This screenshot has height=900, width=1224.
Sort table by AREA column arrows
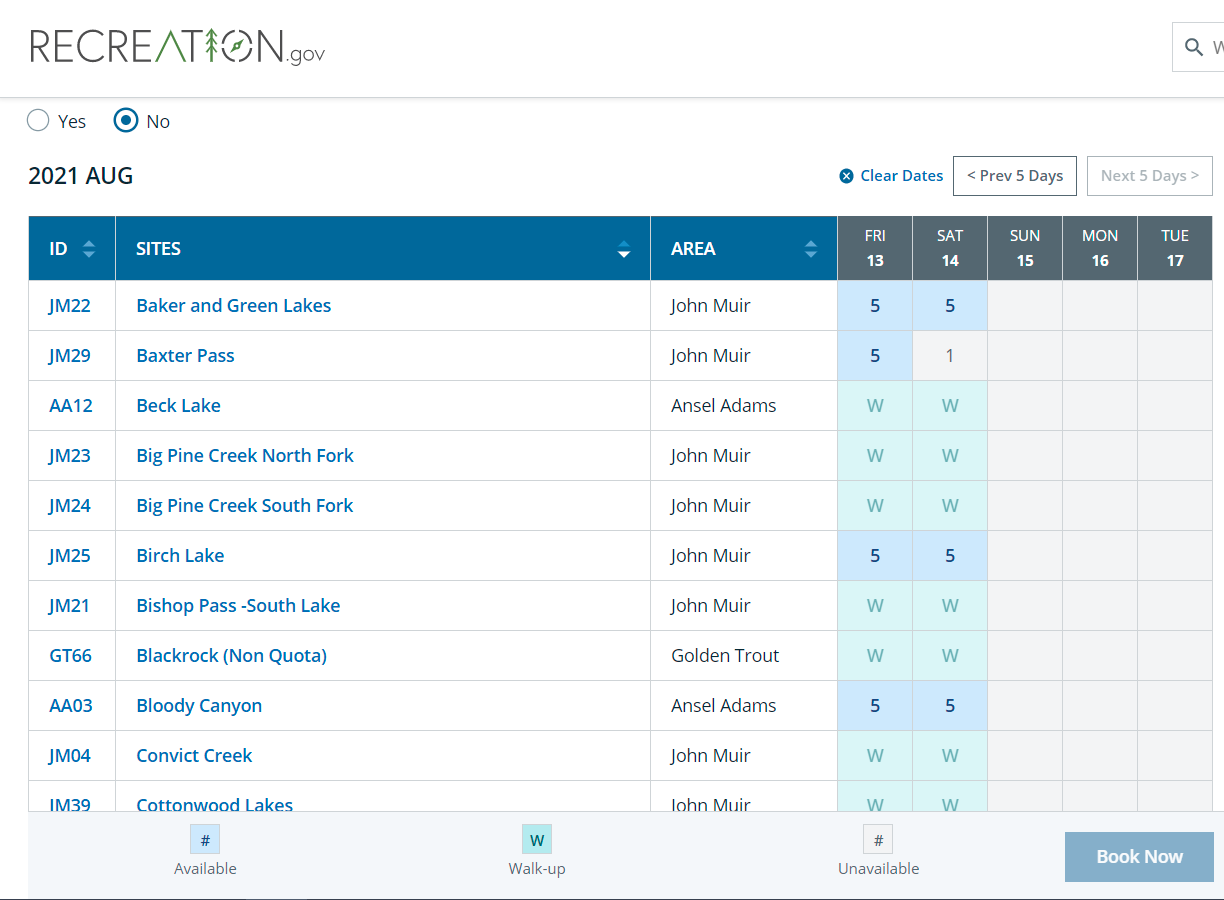click(x=811, y=249)
